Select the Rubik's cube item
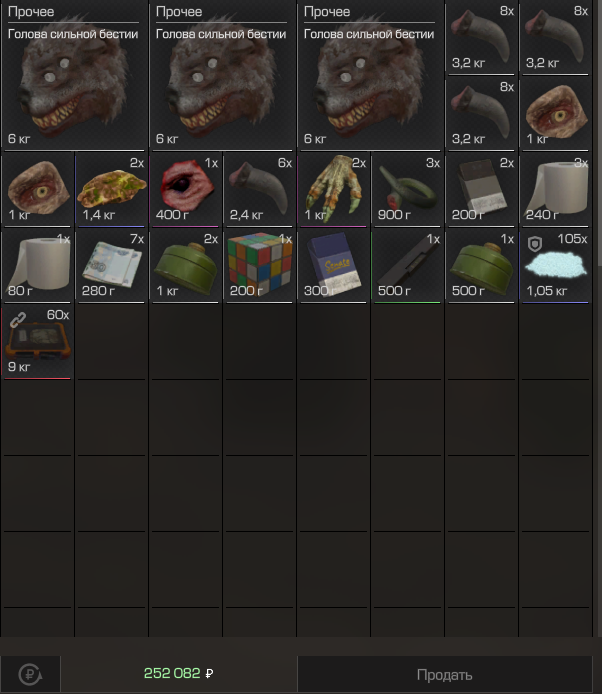602x694 pixels. tap(259, 266)
